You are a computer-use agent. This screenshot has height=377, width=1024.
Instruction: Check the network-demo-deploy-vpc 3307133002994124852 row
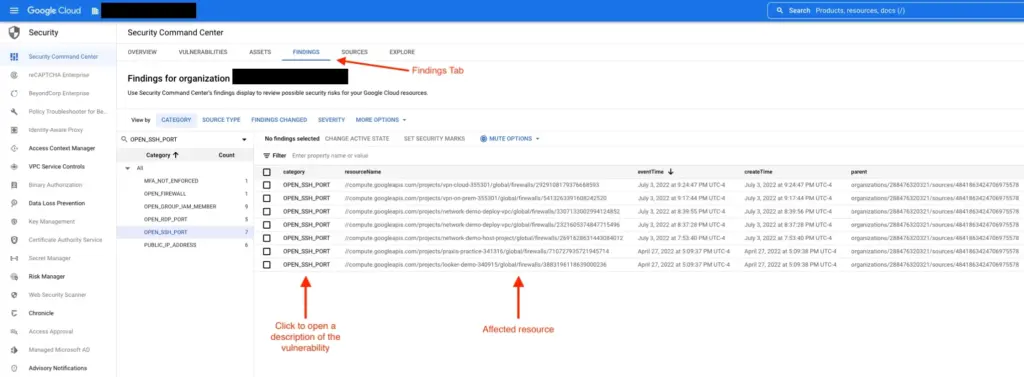[x=266, y=212]
